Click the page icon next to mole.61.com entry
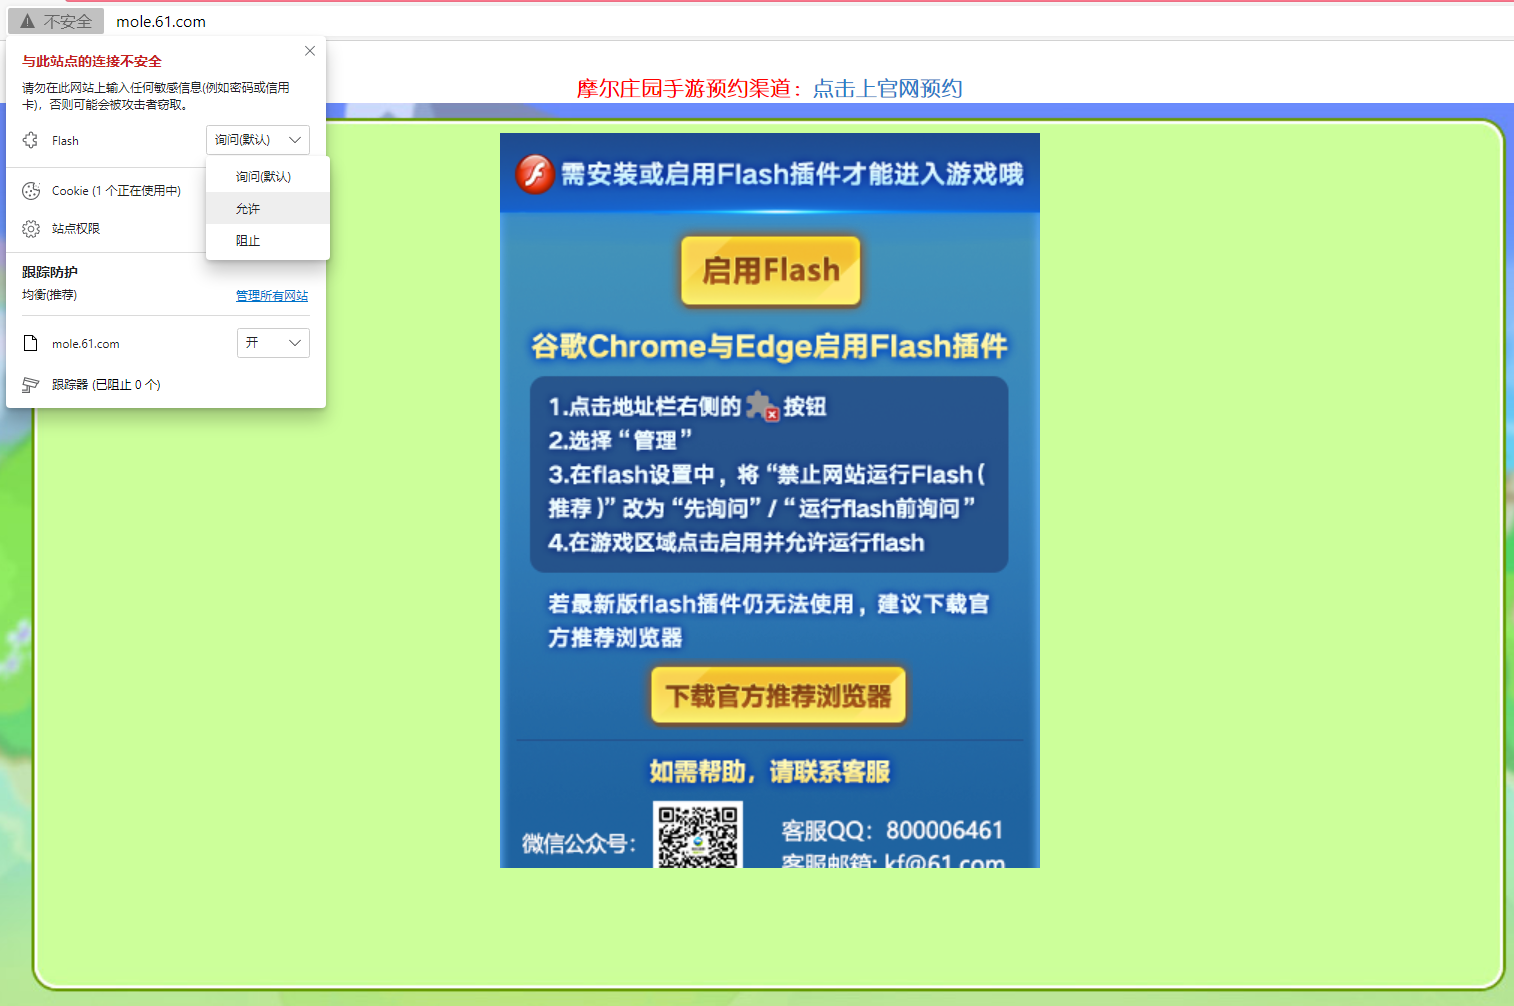This screenshot has width=1514, height=1006. [30, 343]
